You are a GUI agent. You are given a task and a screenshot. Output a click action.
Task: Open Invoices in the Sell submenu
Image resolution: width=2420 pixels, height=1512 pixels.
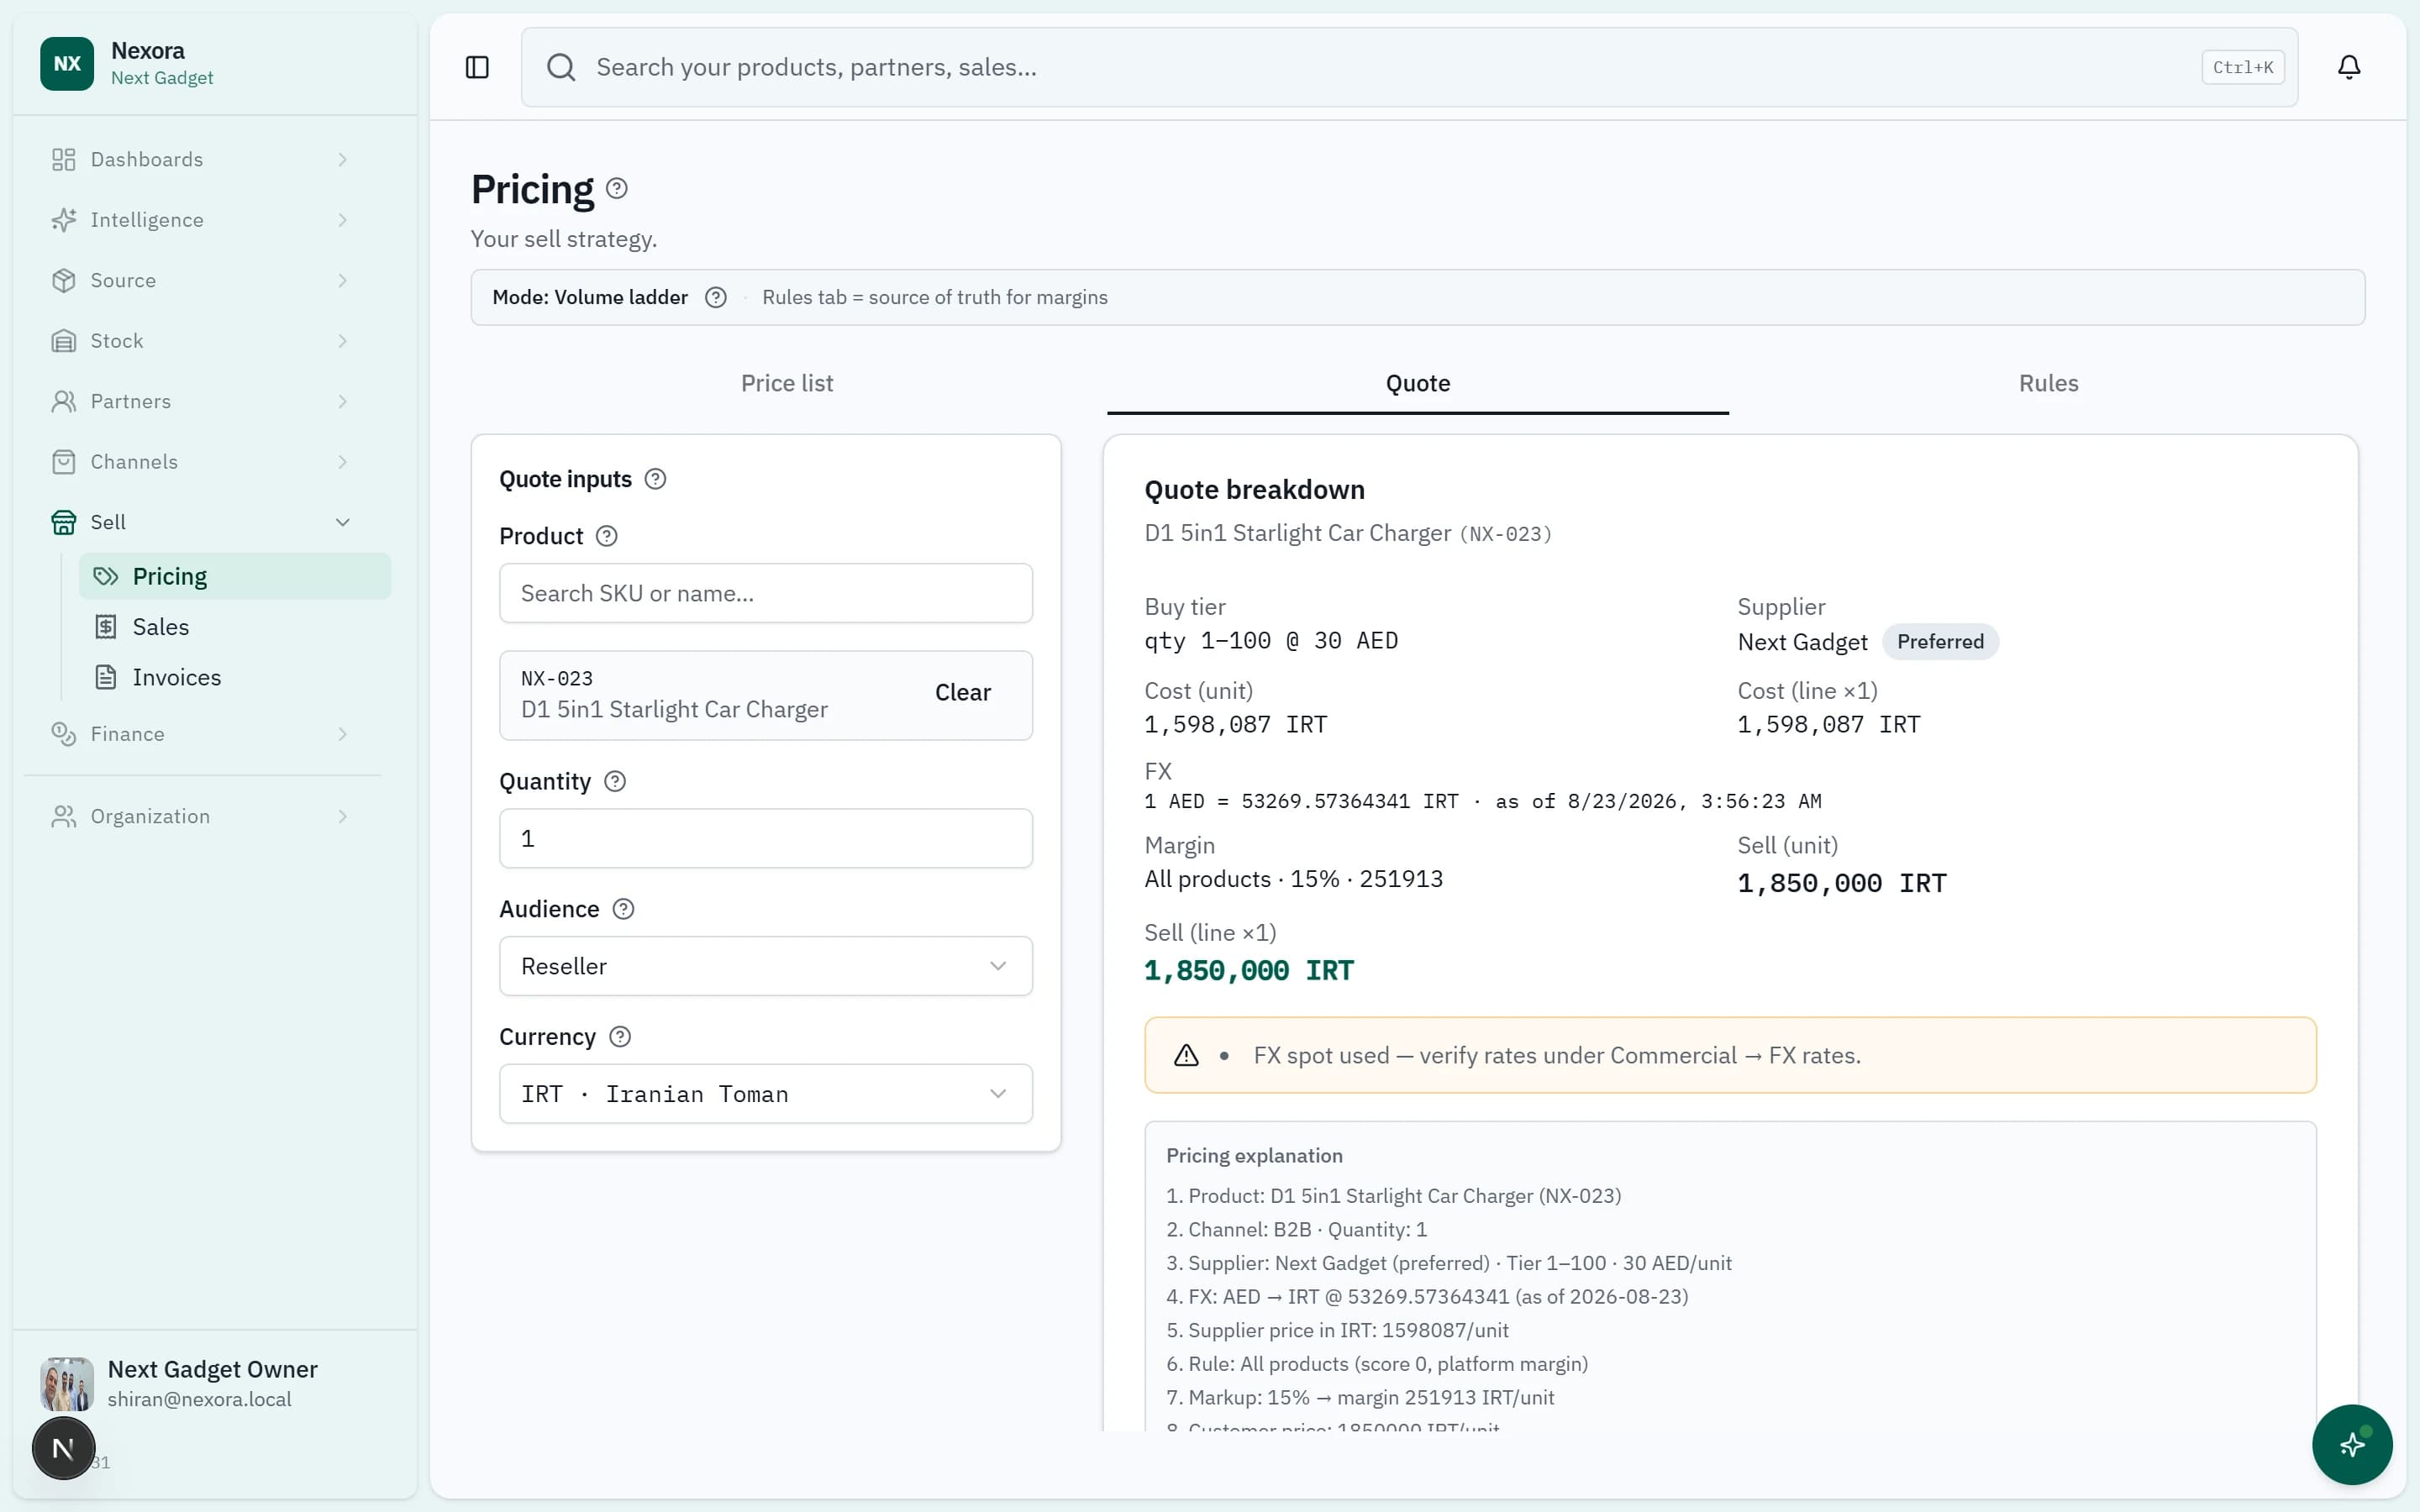[x=235, y=678]
